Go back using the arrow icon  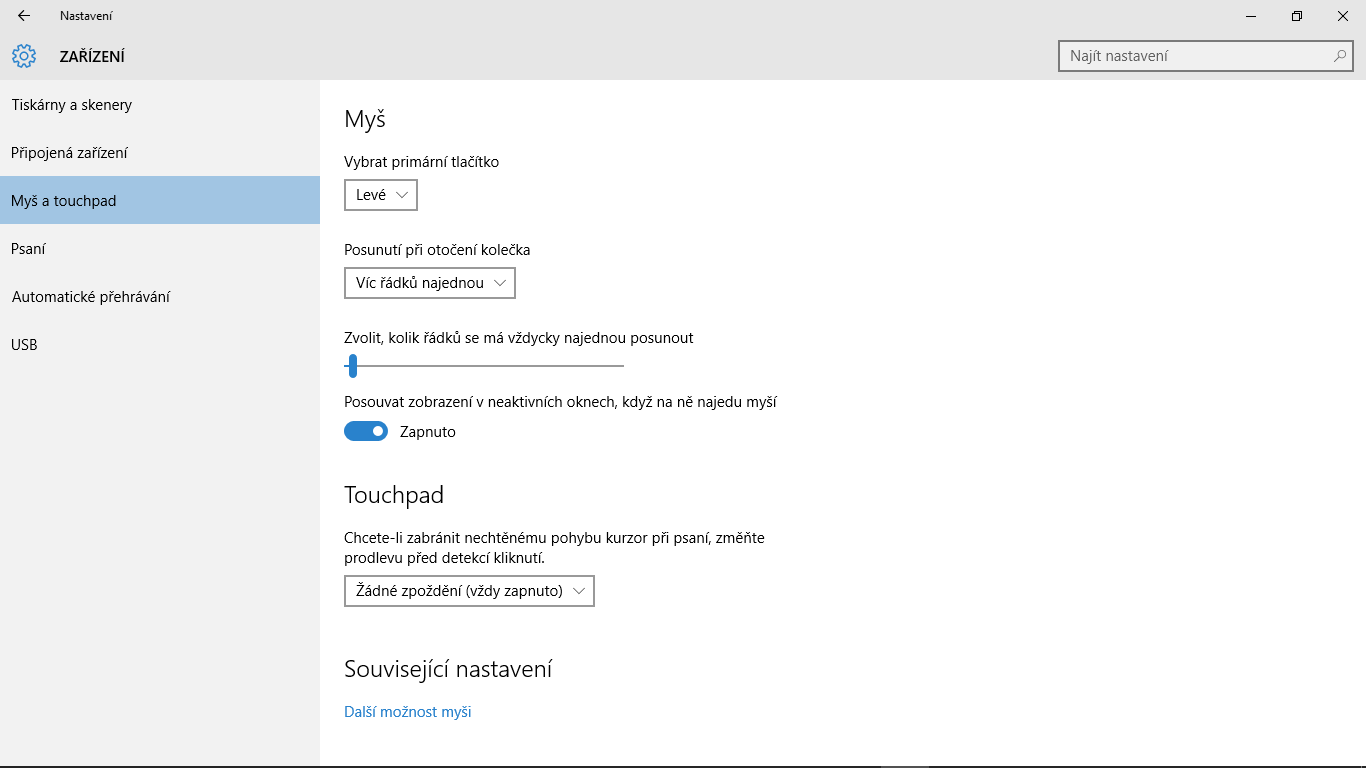pos(24,16)
